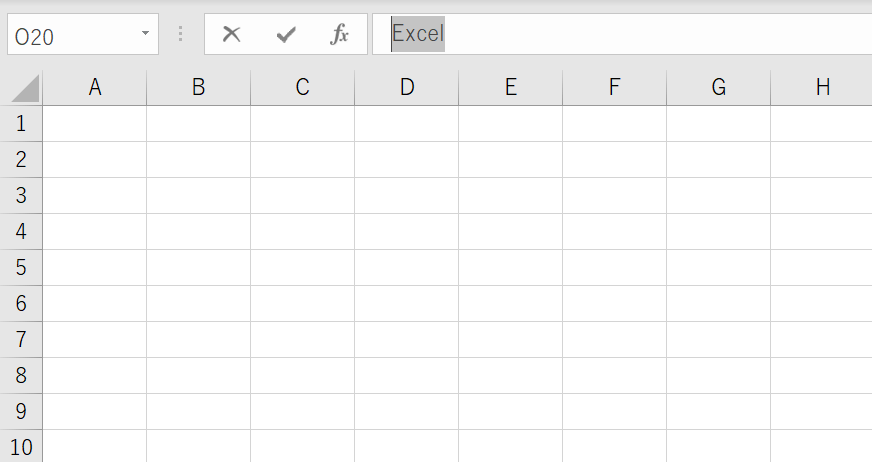Screen dimensions: 872x462
Task: Click the Select All corner triangle
Action: (x=26, y=89)
